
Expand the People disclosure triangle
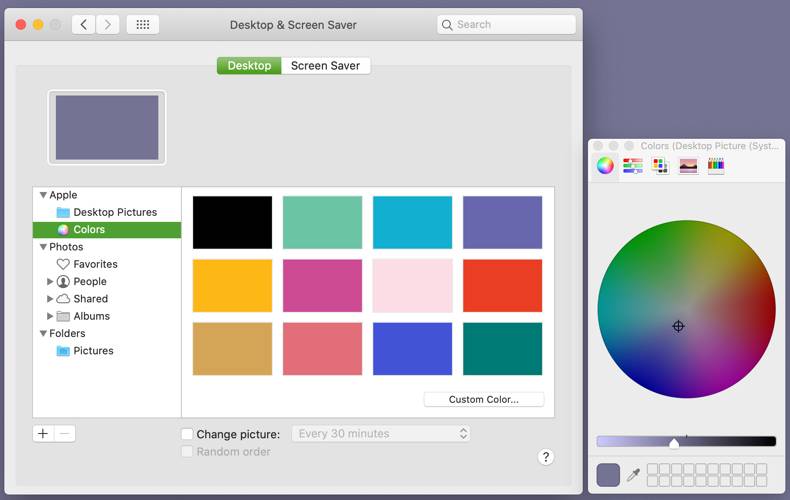pos(50,281)
